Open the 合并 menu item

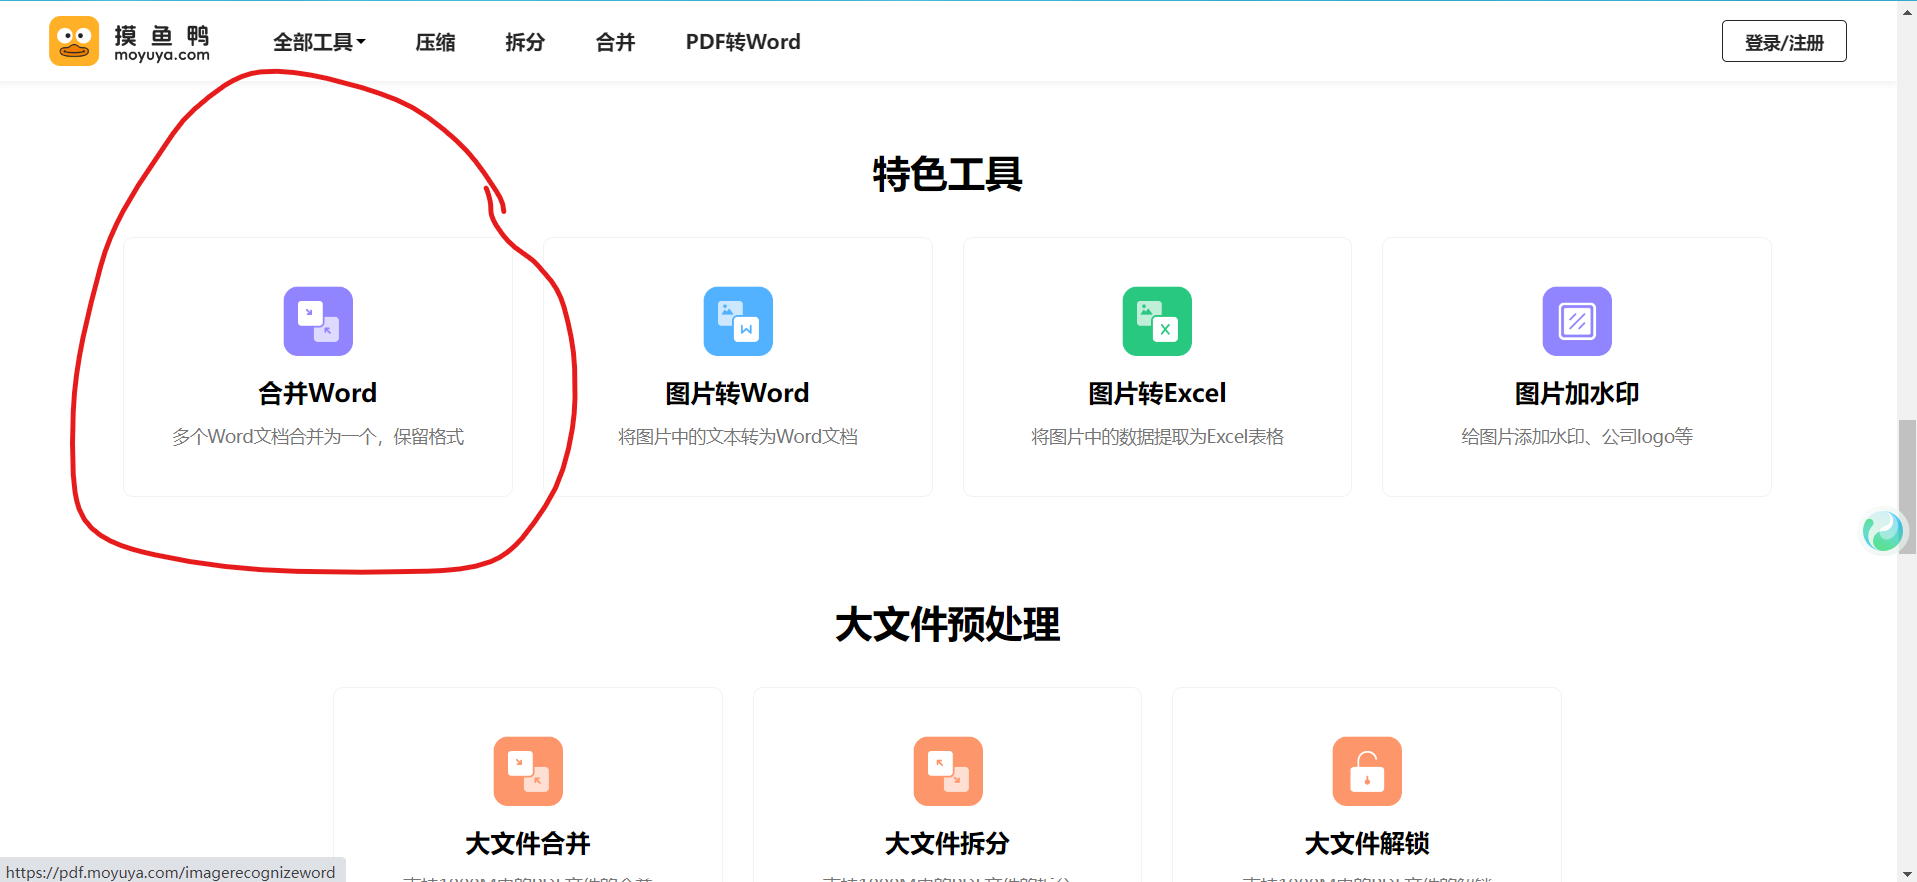pyautogui.click(x=615, y=42)
